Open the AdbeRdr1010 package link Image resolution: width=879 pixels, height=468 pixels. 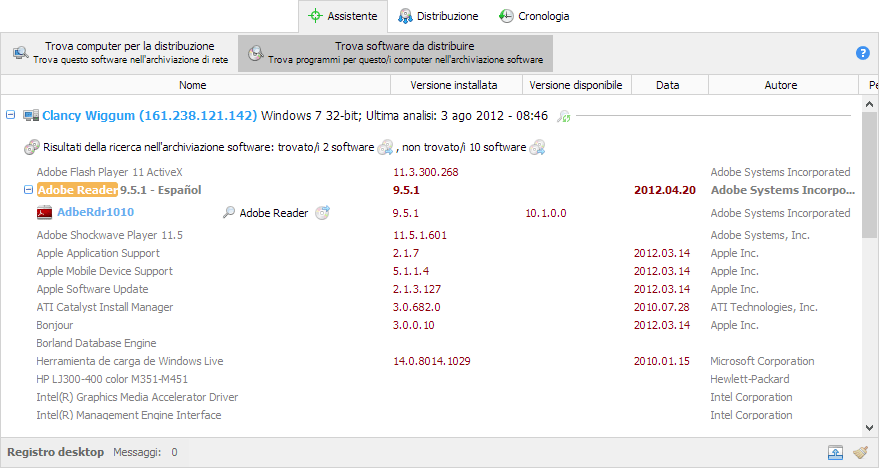click(95, 213)
